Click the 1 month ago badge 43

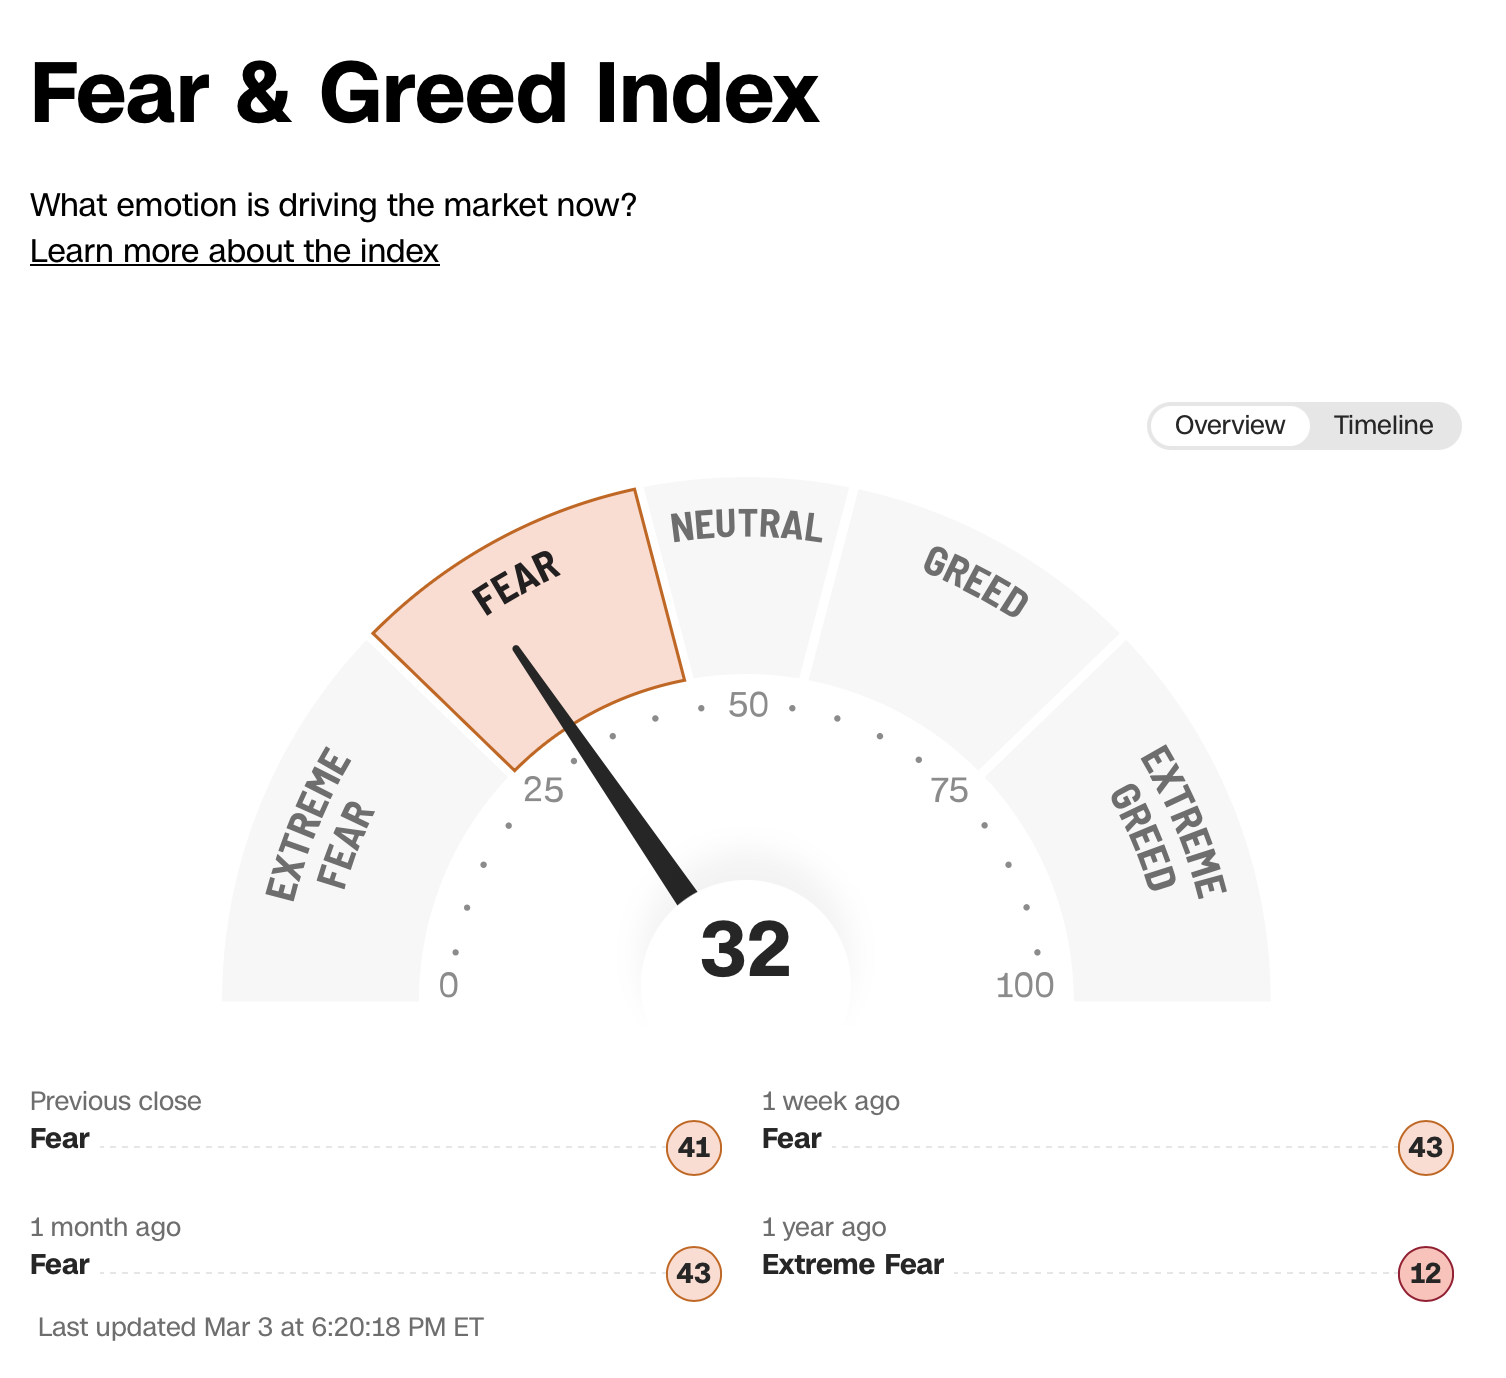694,1273
